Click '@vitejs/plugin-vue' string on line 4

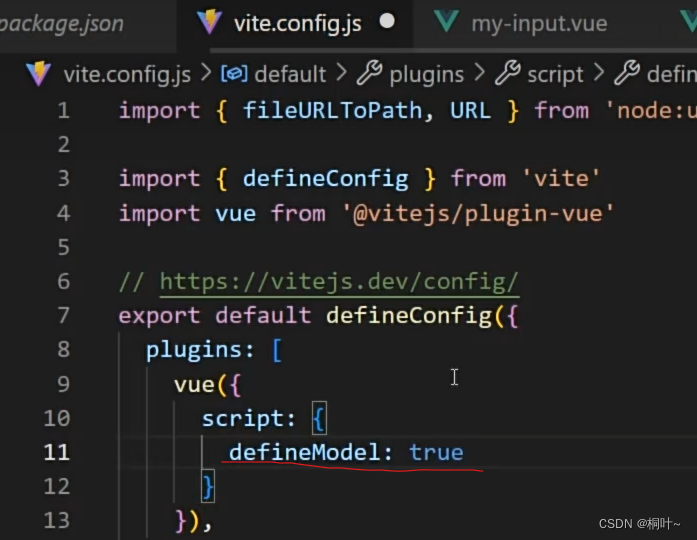click(x=479, y=213)
